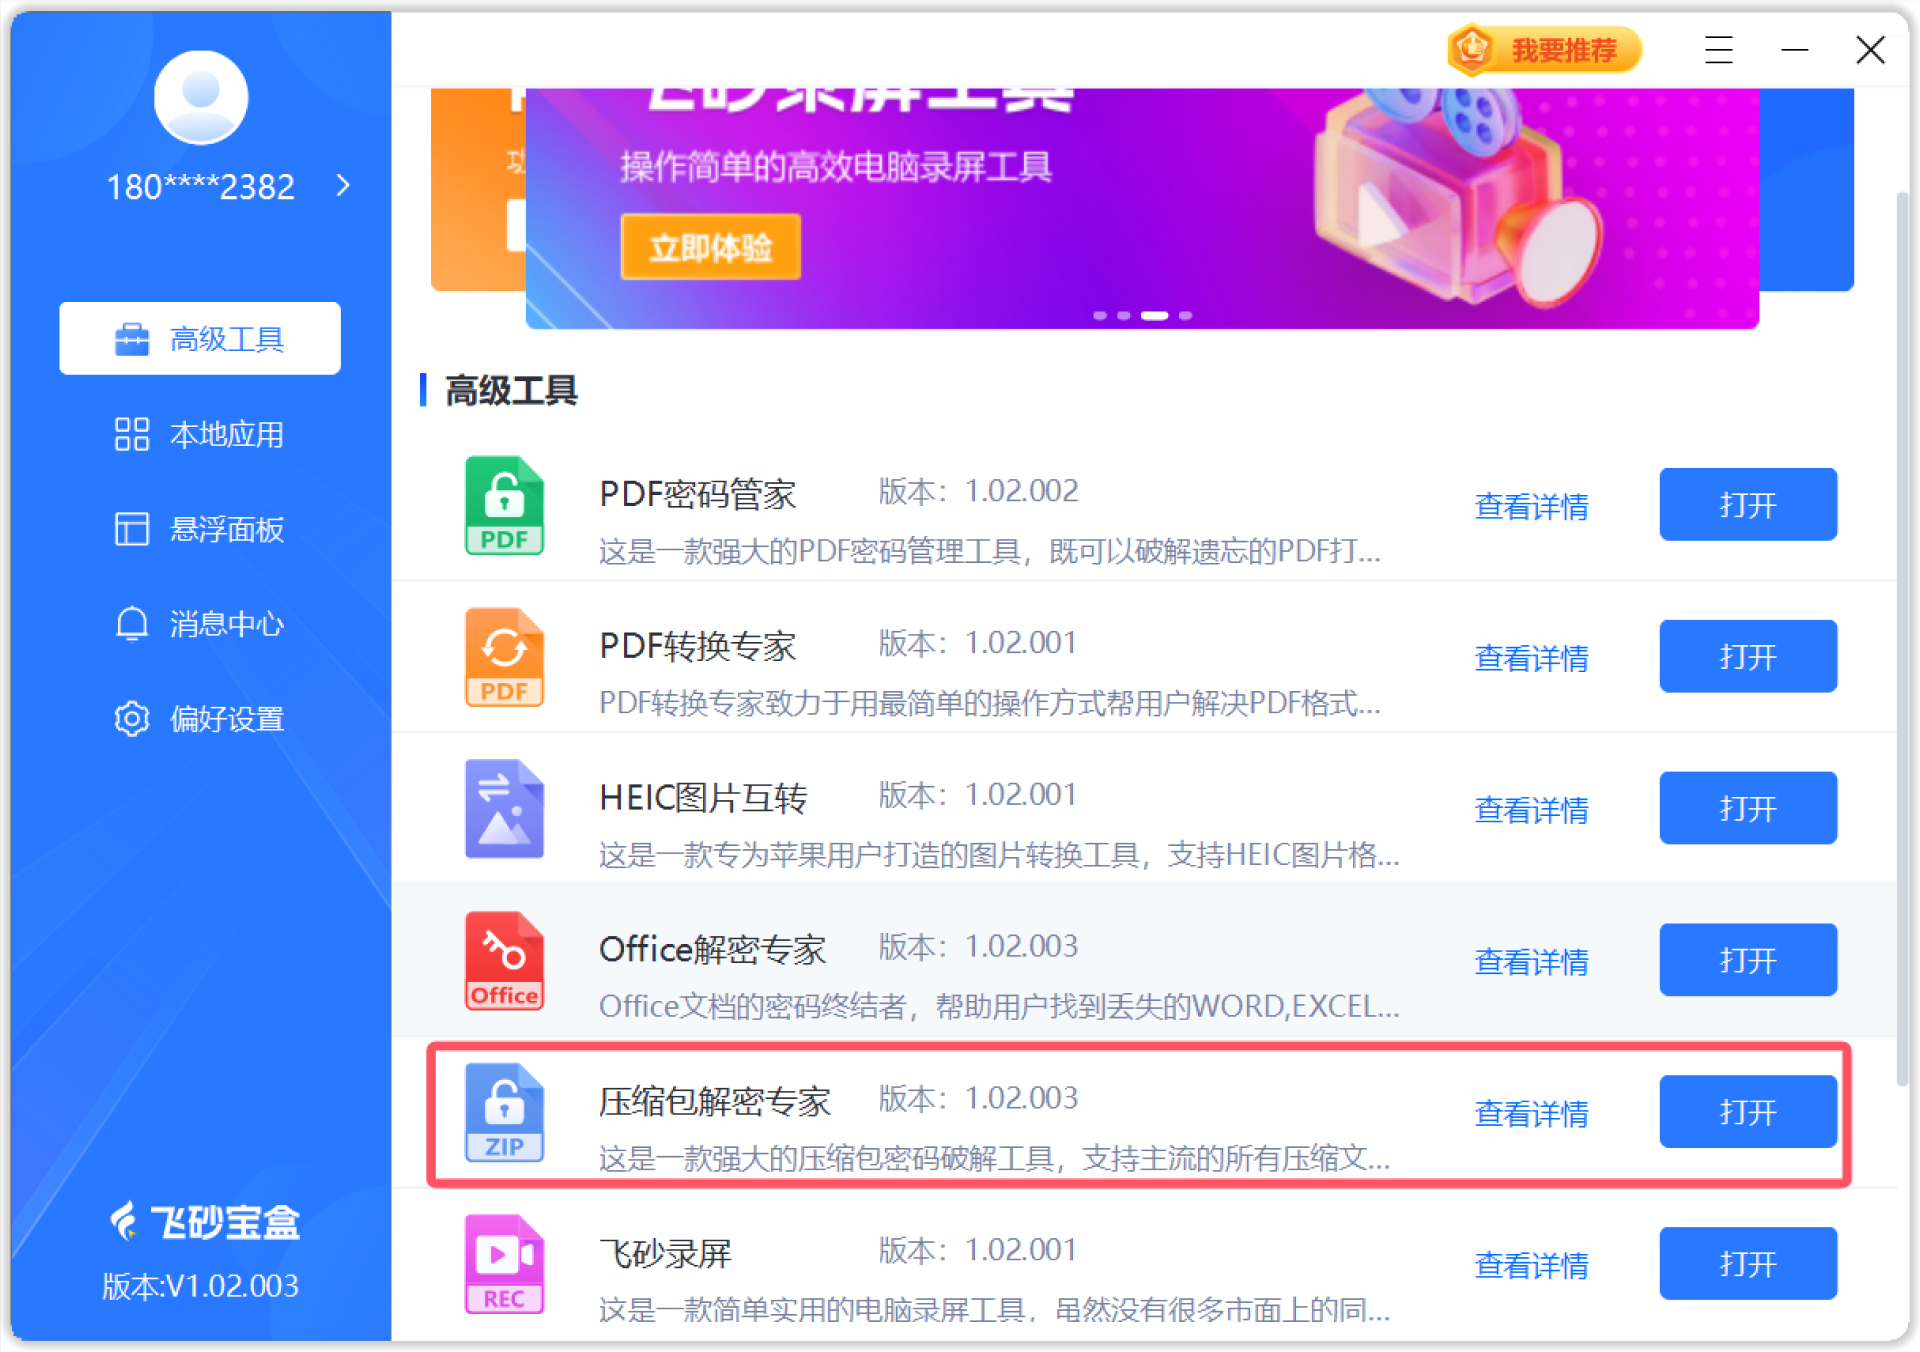Click the HEIC图片互转 title text
The width and height of the screenshot is (1920, 1352).
point(703,797)
